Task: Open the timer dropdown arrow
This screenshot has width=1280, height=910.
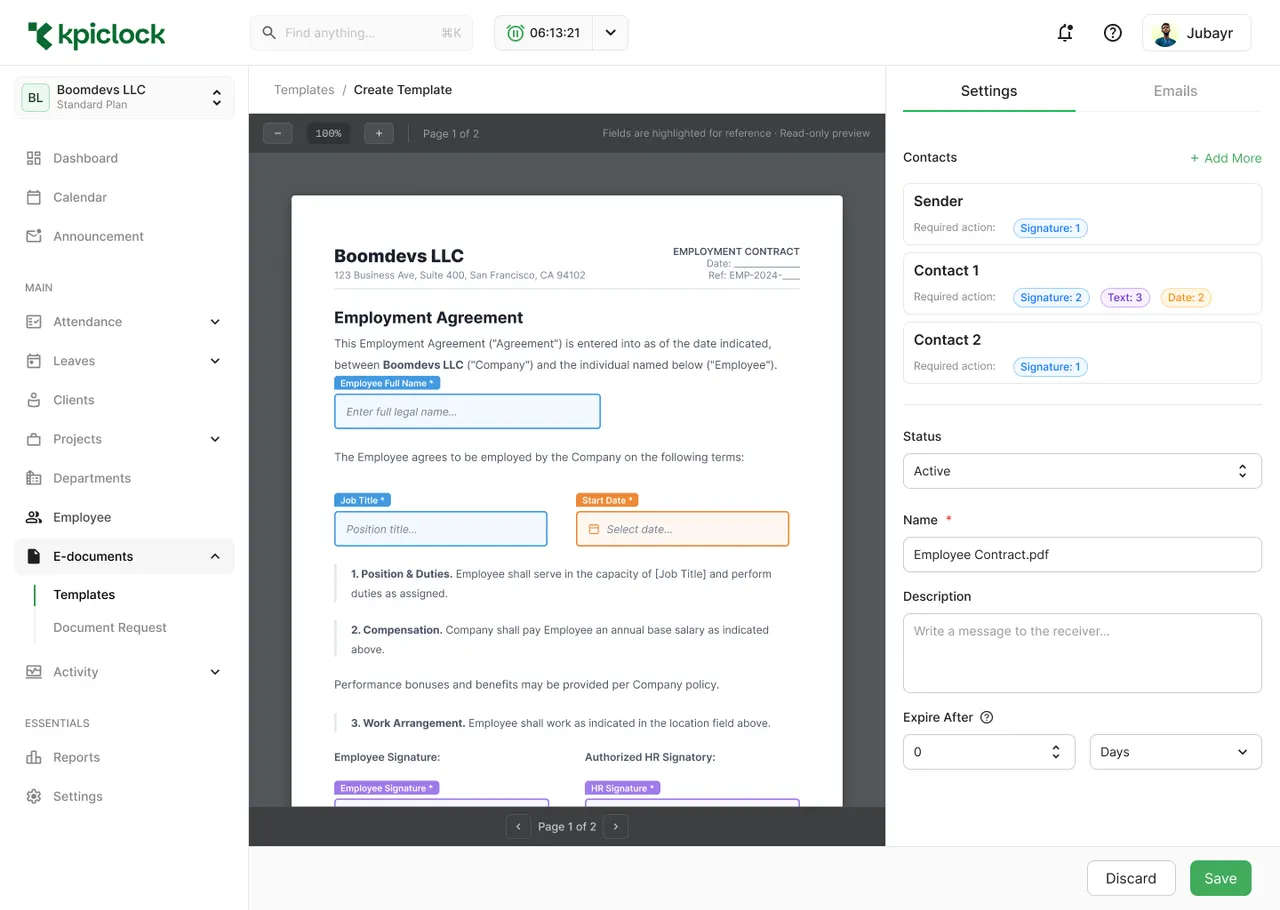Action: pos(610,33)
